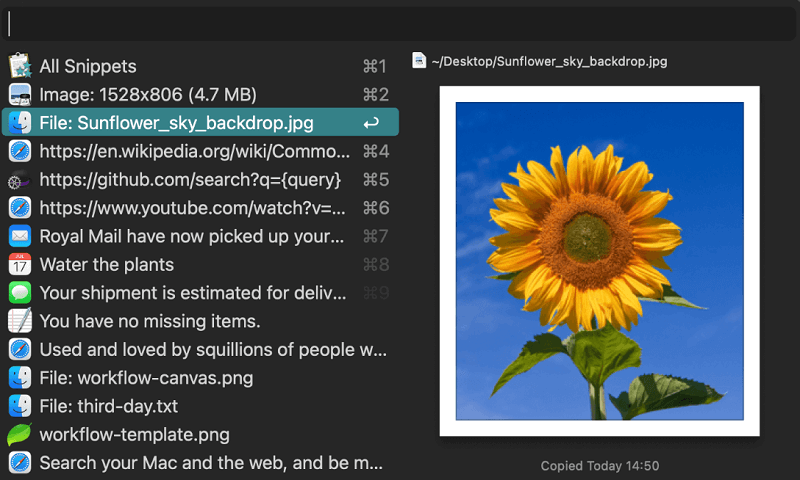Click the ⌘1 shortcut label
This screenshot has width=800, height=480.
click(x=375, y=66)
